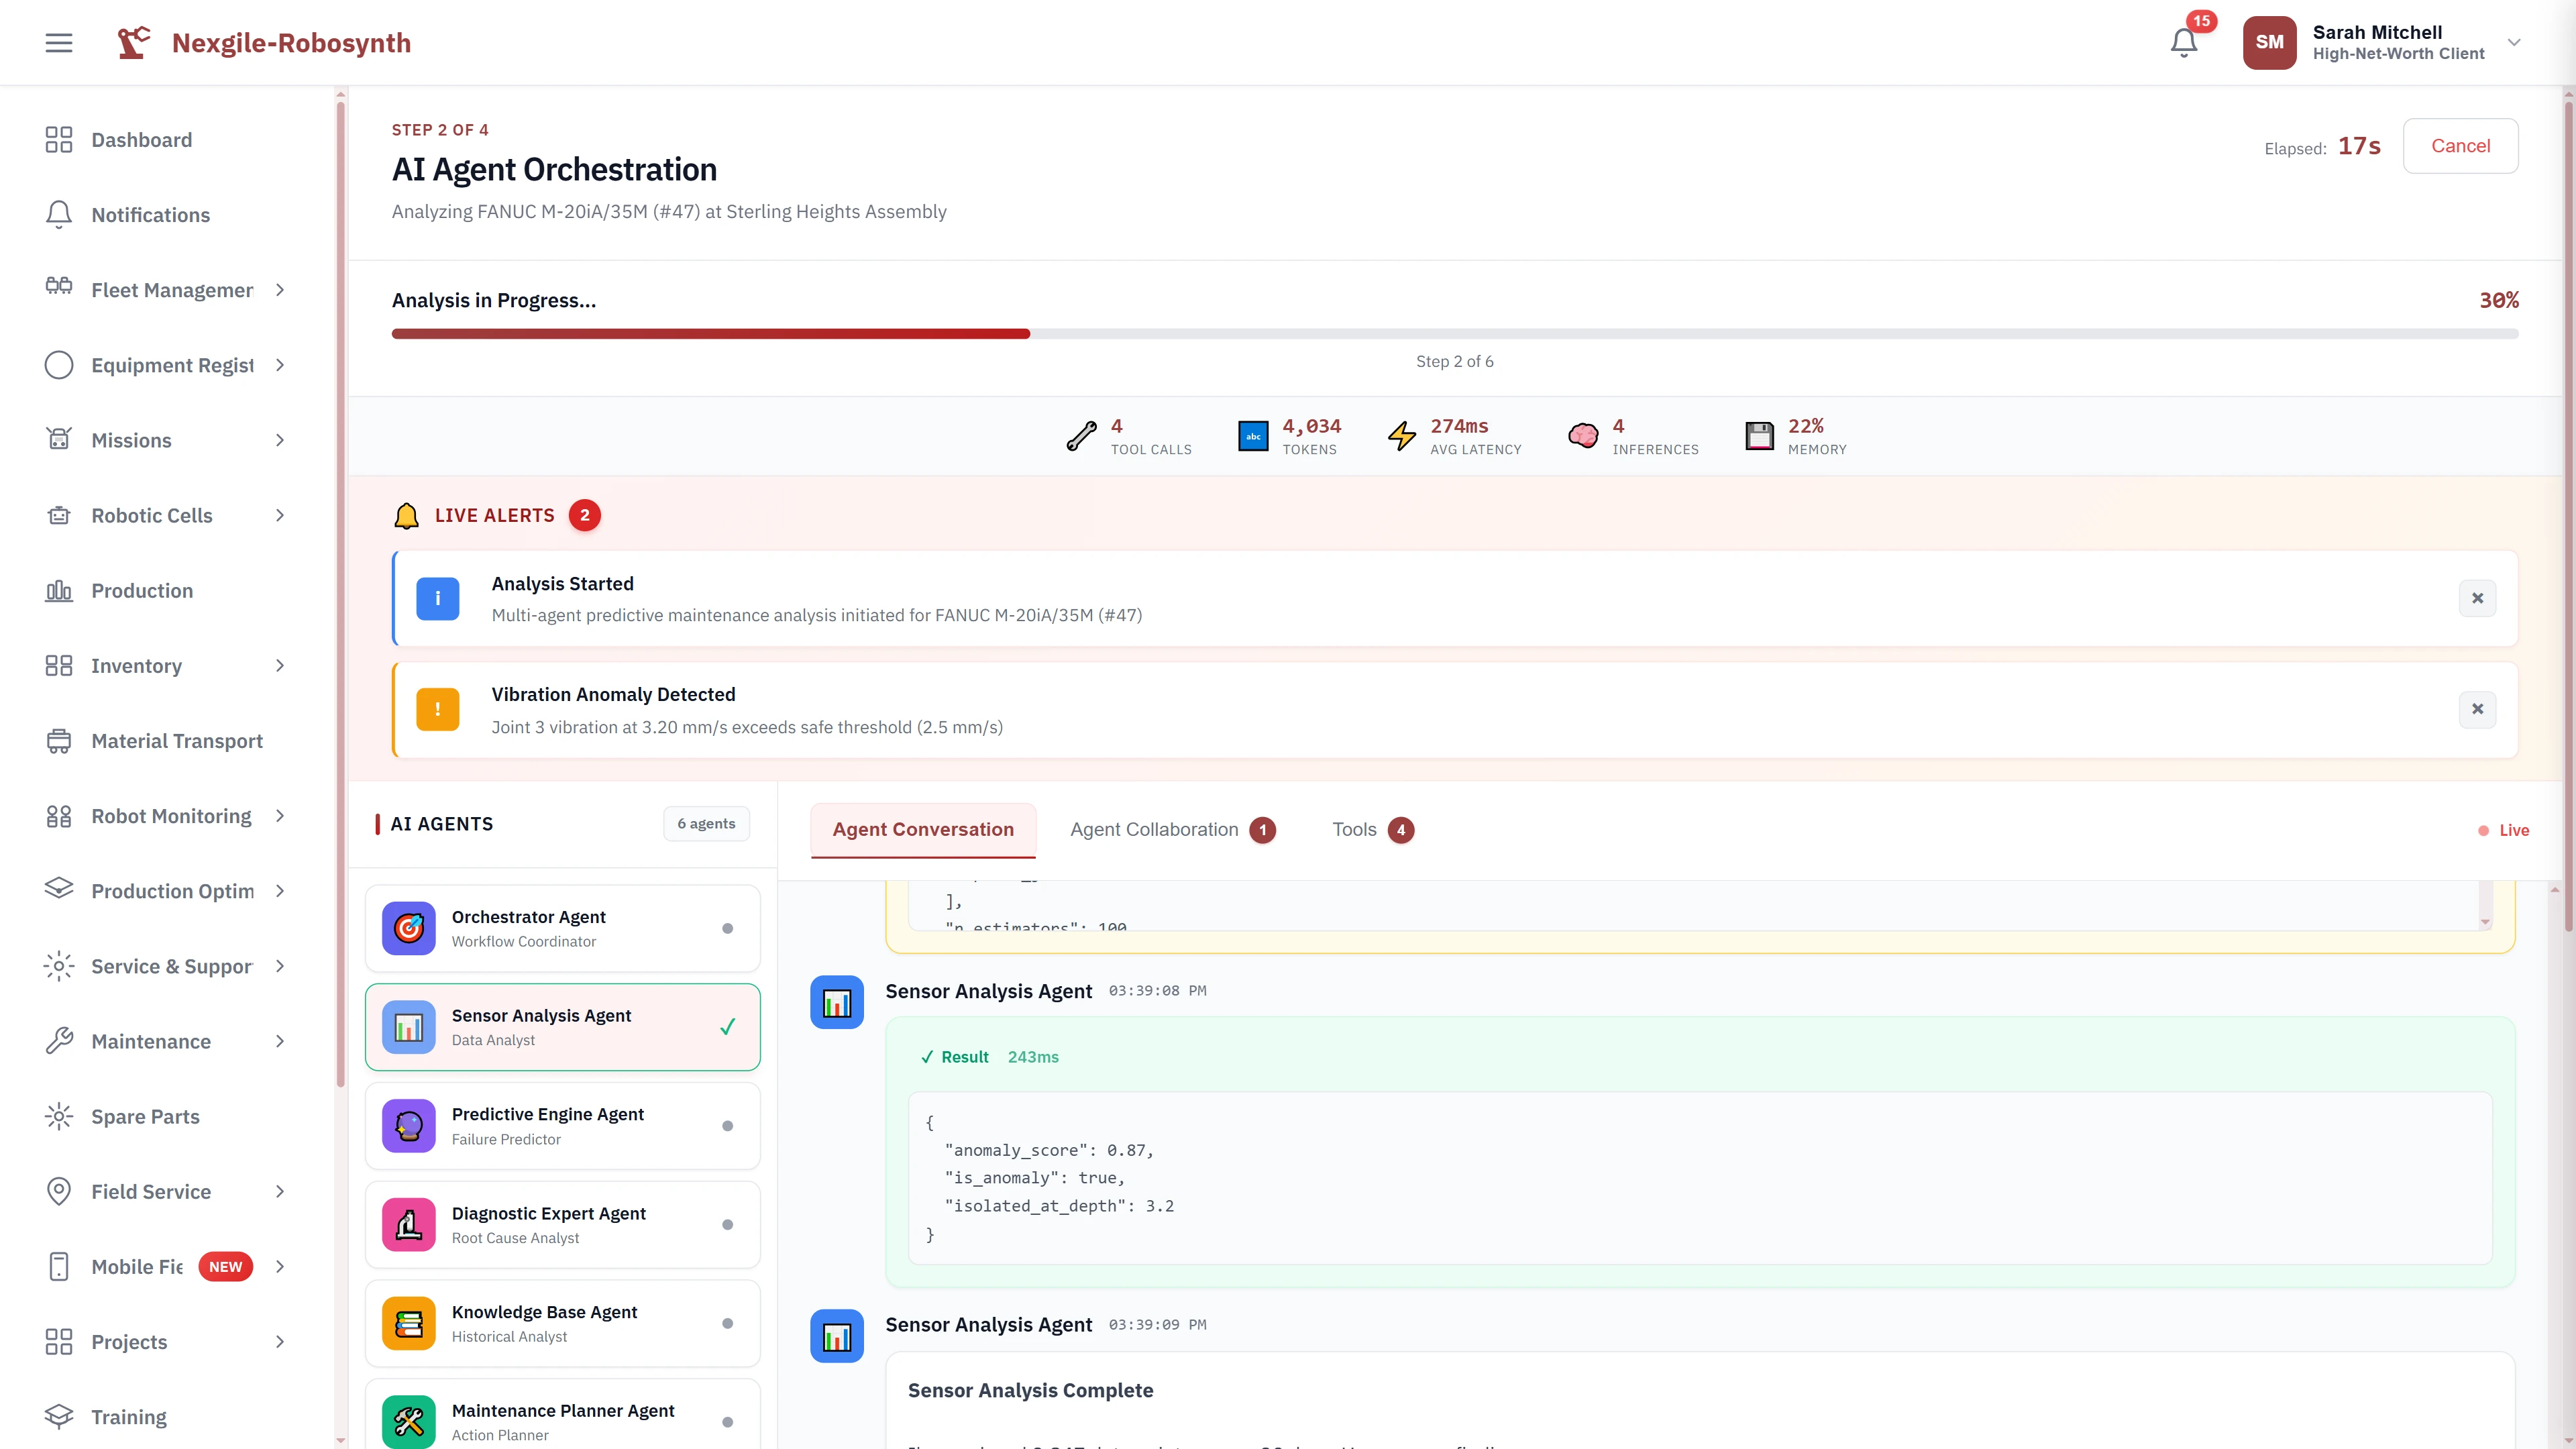Open the notifications bell with 15 alerts
The image size is (2576, 1449).
[2184, 41]
